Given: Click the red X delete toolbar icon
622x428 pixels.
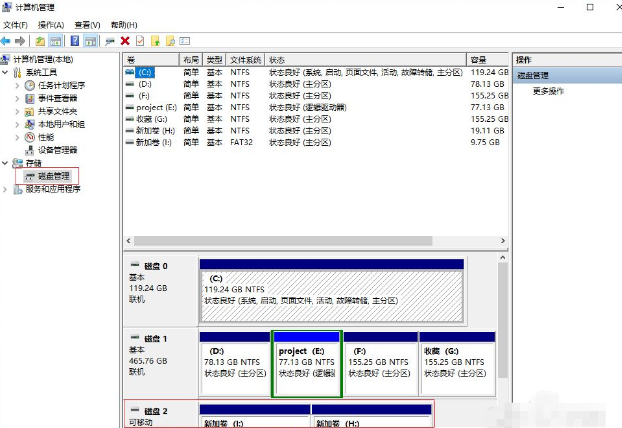Looking at the screenshot, I should [124, 41].
